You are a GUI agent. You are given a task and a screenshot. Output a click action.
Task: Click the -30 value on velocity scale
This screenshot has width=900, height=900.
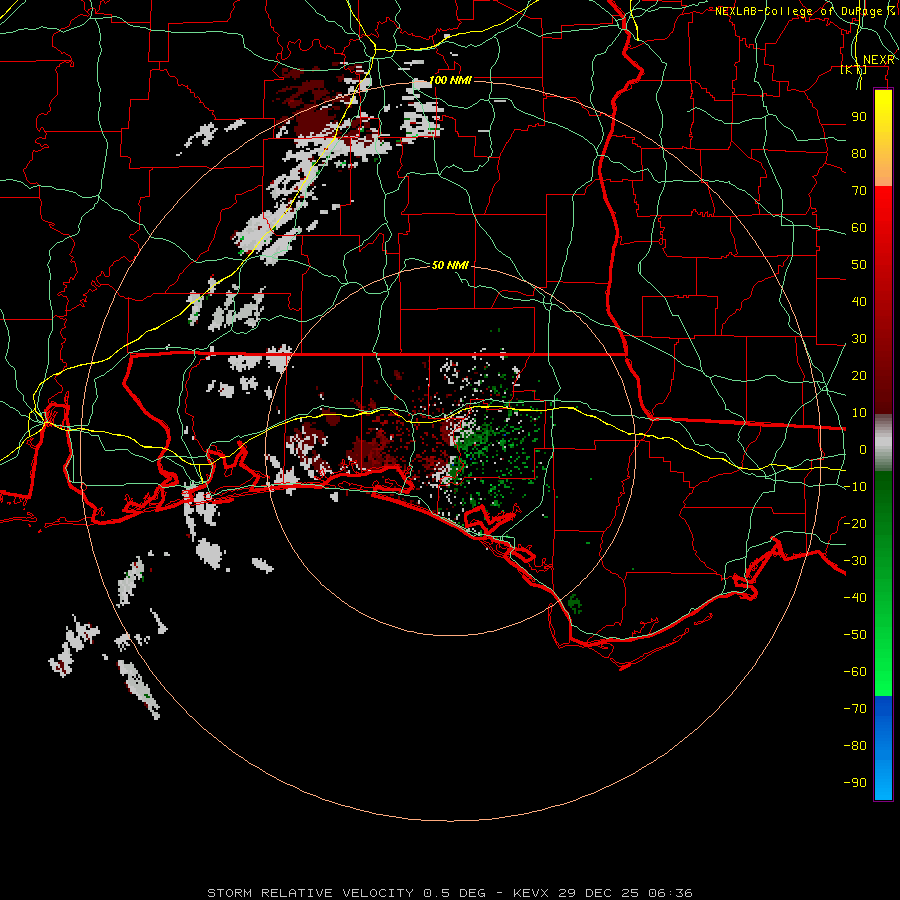pyautogui.click(x=855, y=561)
